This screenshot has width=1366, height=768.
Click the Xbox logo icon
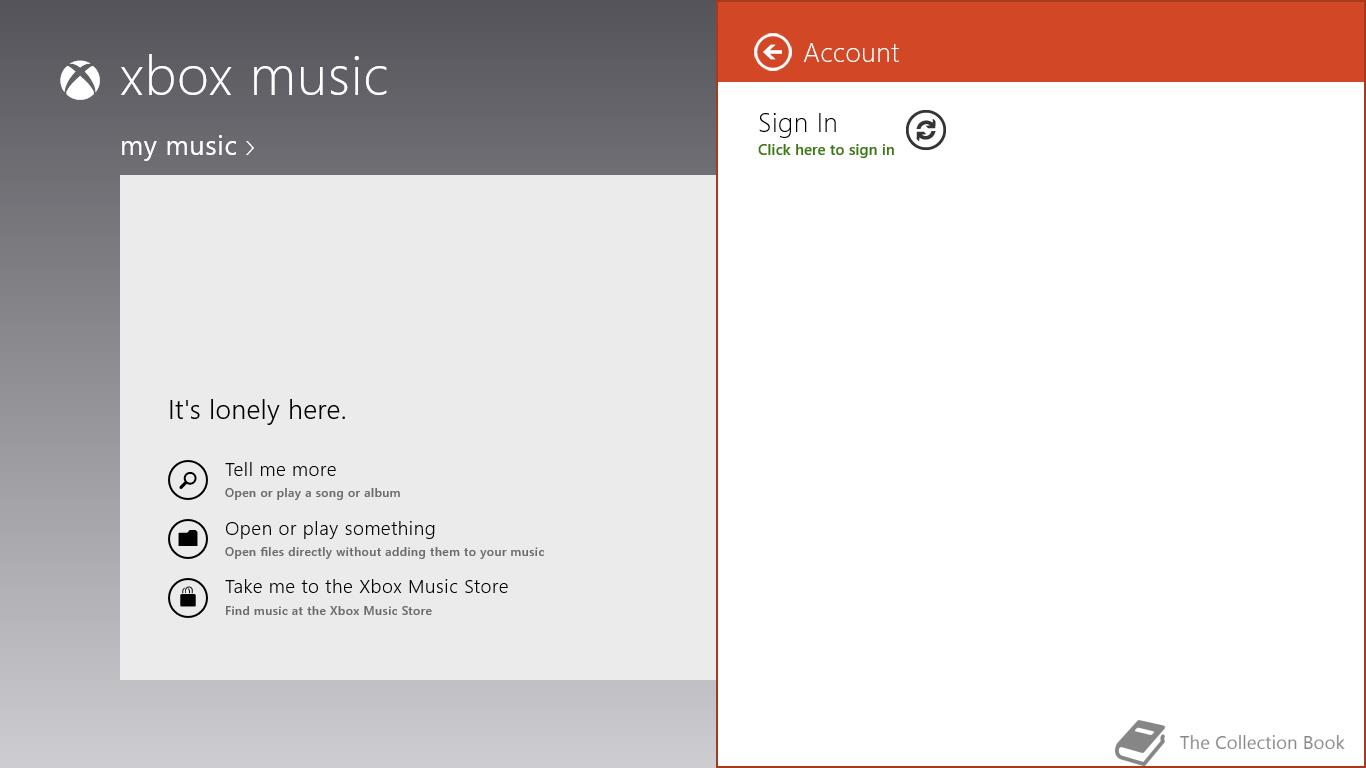tap(80, 80)
